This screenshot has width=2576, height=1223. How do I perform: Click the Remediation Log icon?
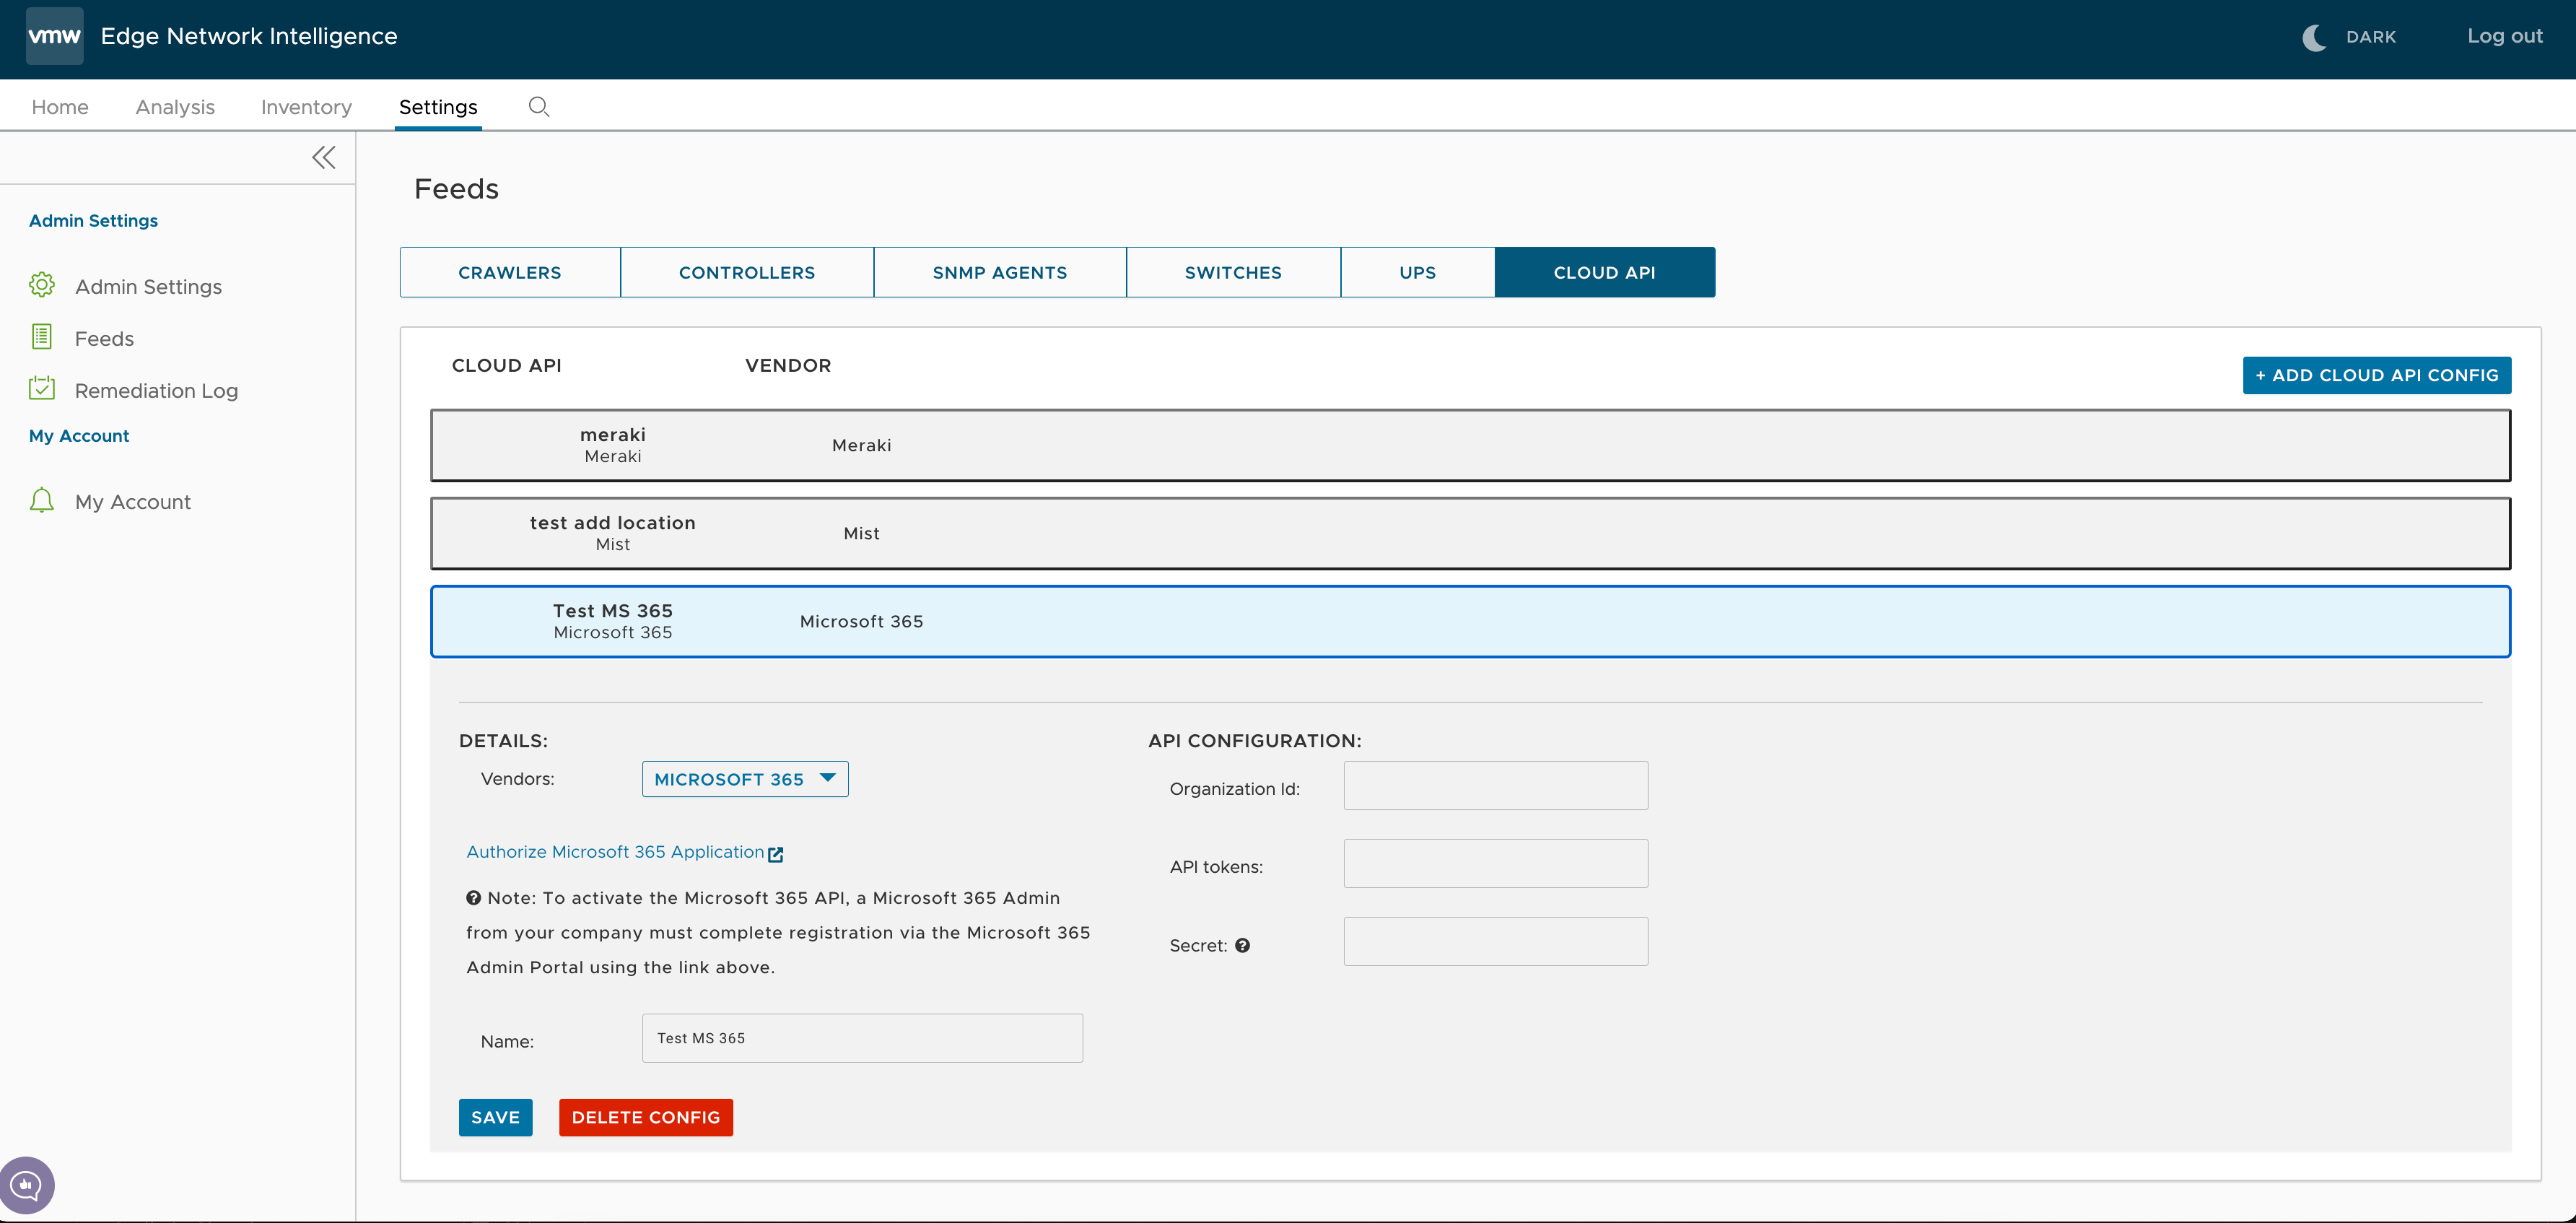tap(41, 390)
